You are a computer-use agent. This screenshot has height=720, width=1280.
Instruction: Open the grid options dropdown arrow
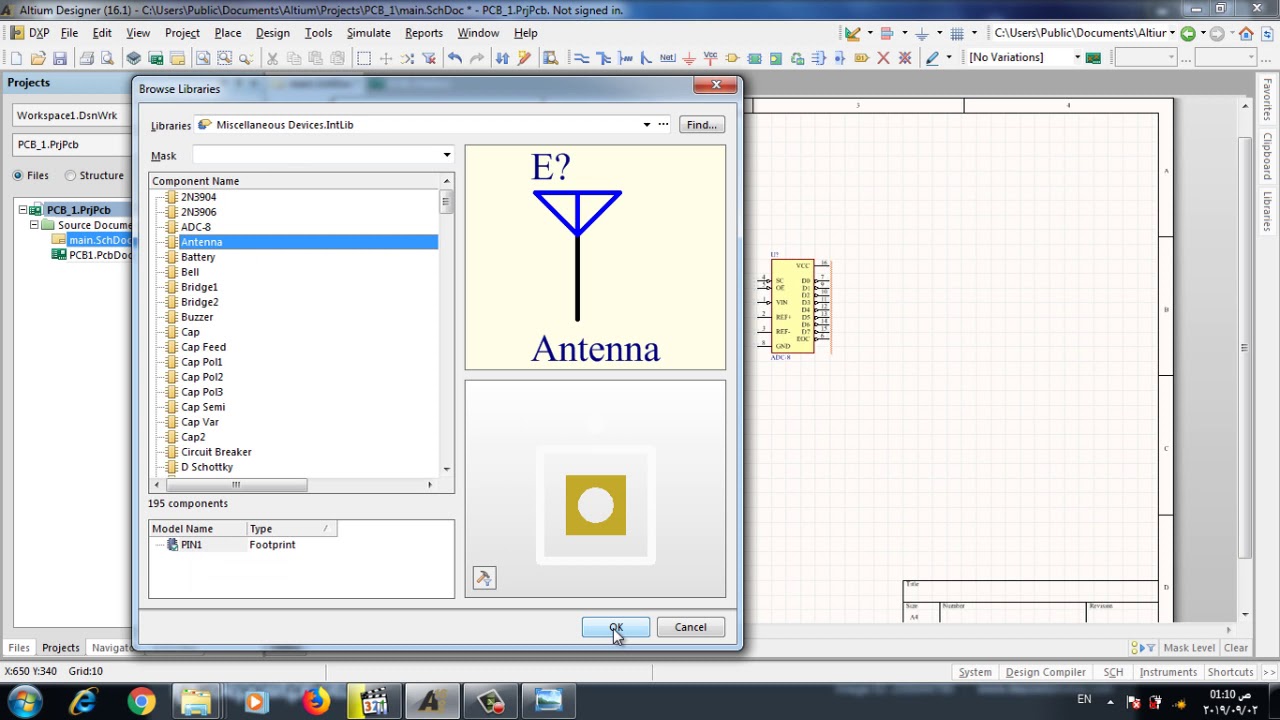click(x=974, y=33)
